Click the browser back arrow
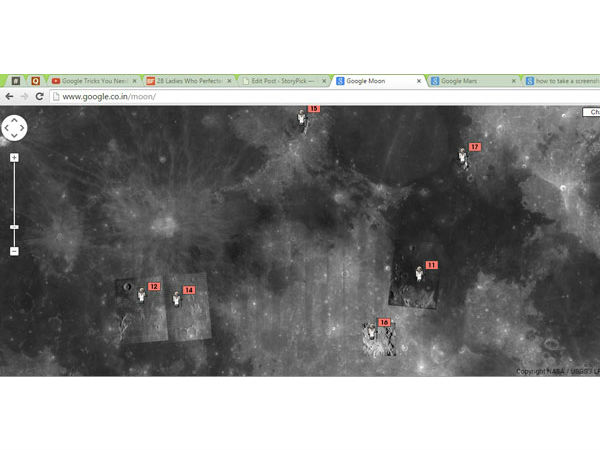The width and height of the screenshot is (600, 450). tap(9, 96)
